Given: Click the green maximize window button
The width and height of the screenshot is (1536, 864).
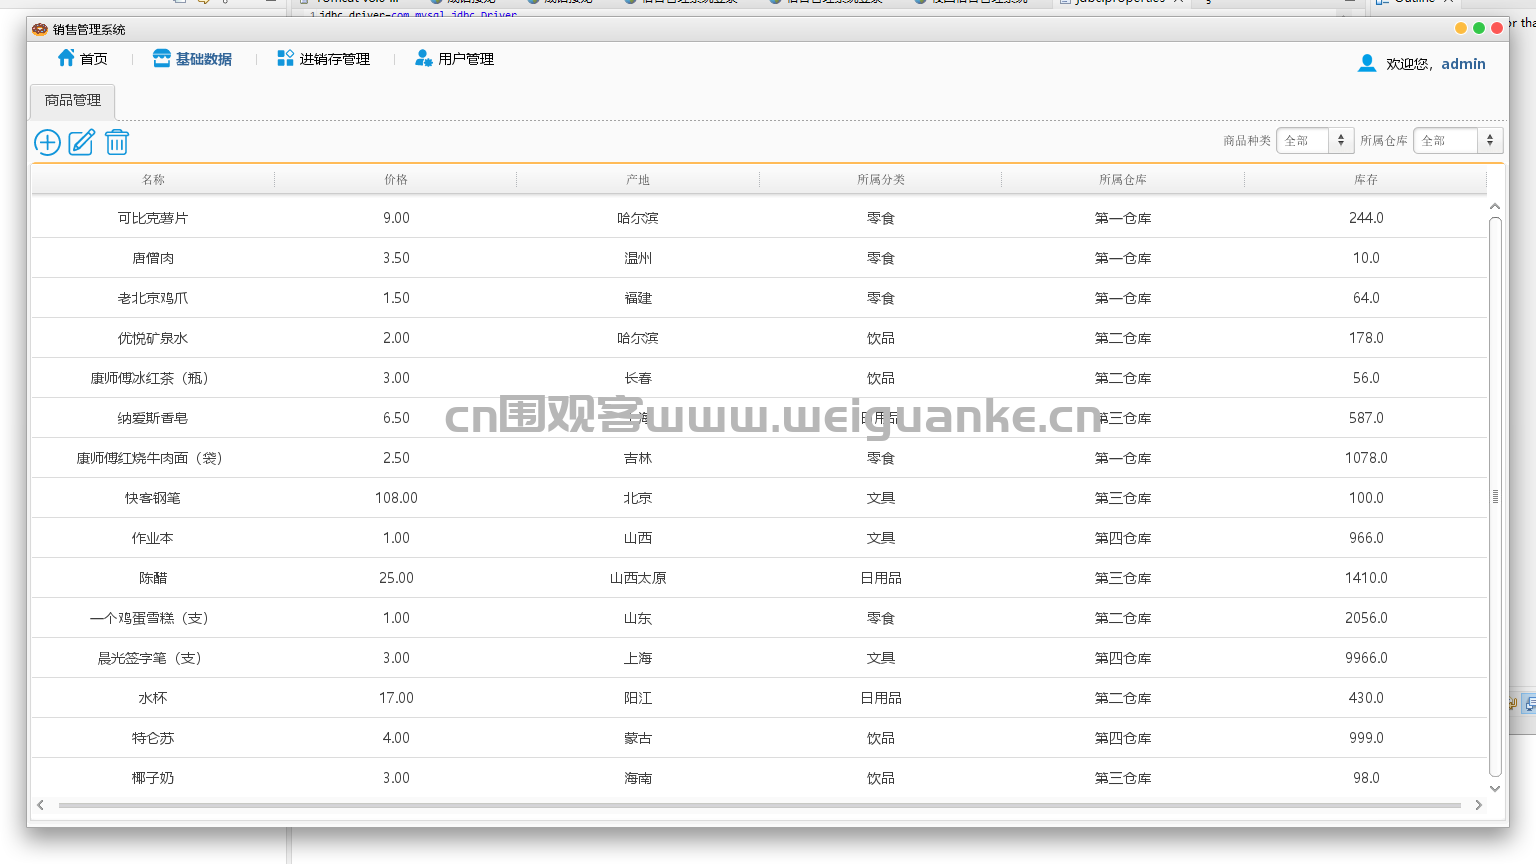Looking at the screenshot, I should [1479, 28].
